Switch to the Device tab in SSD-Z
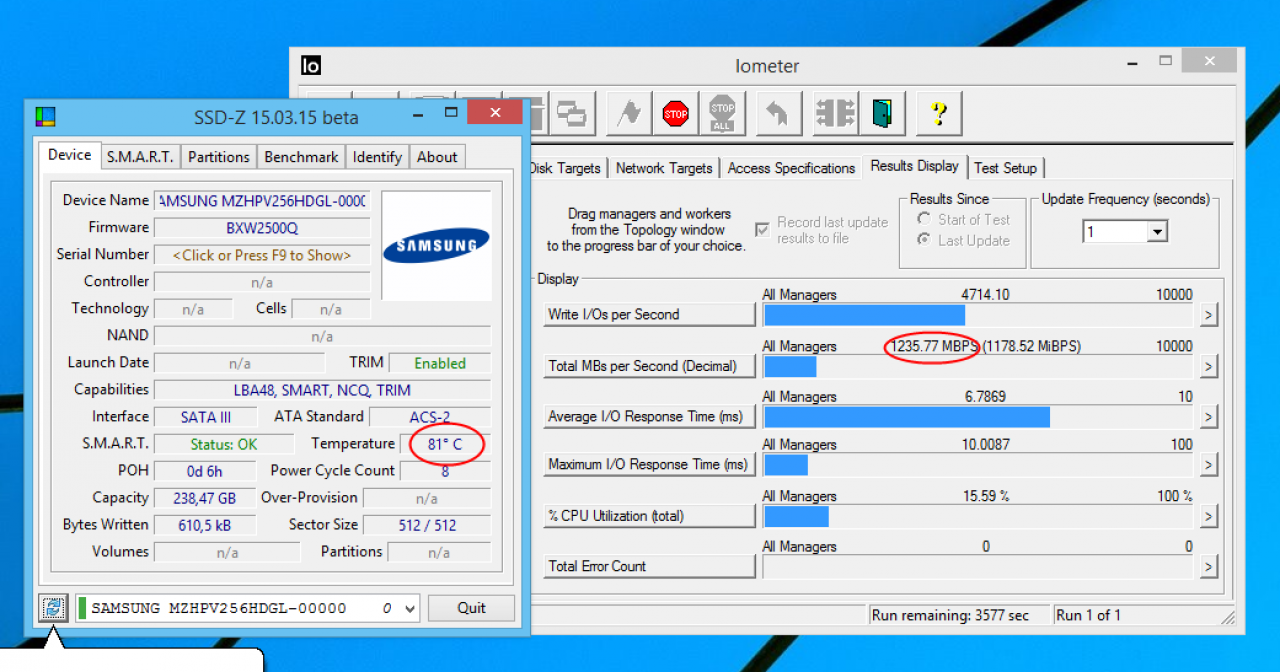This screenshot has width=1280, height=672. (69, 155)
